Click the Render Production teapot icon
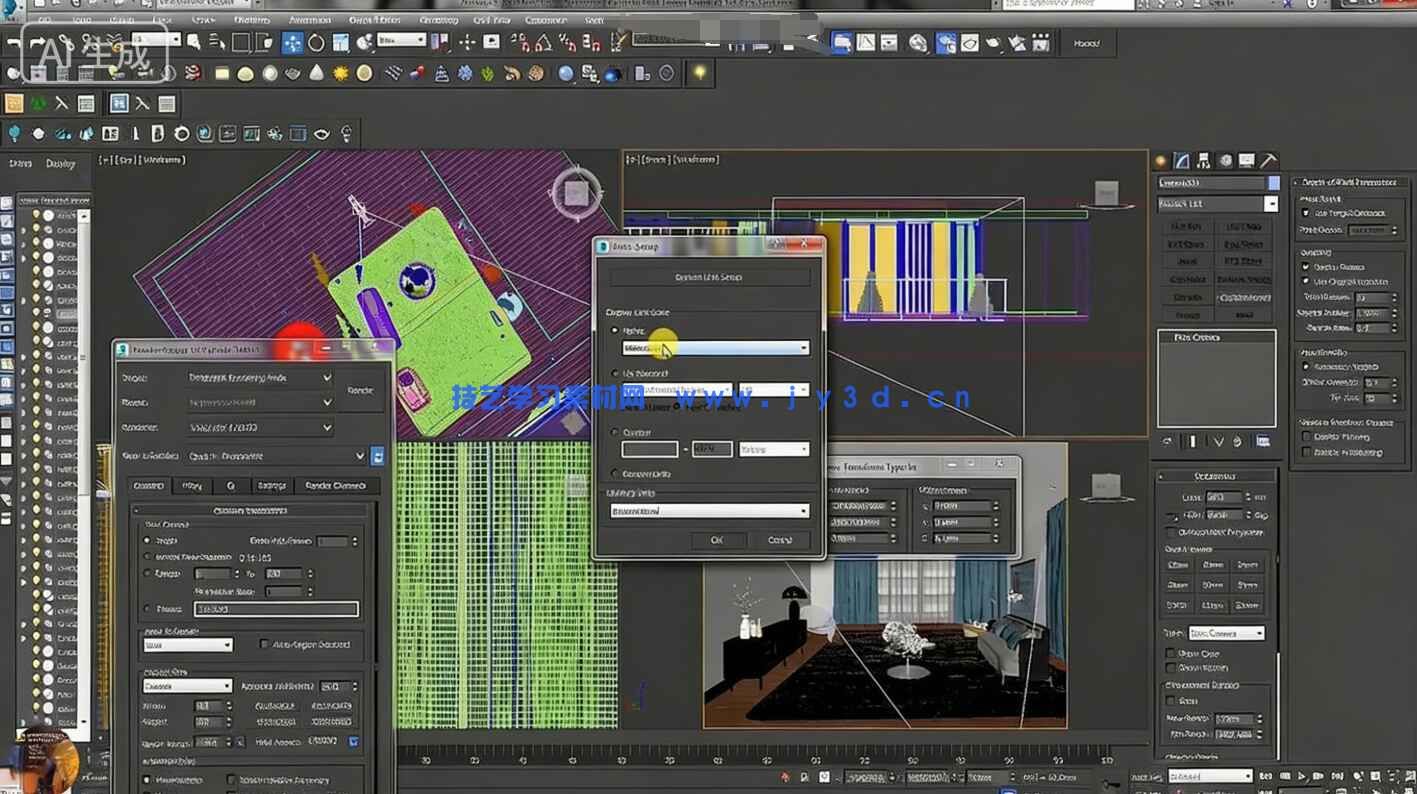The image size is (1417, 794). coord(992,42)
